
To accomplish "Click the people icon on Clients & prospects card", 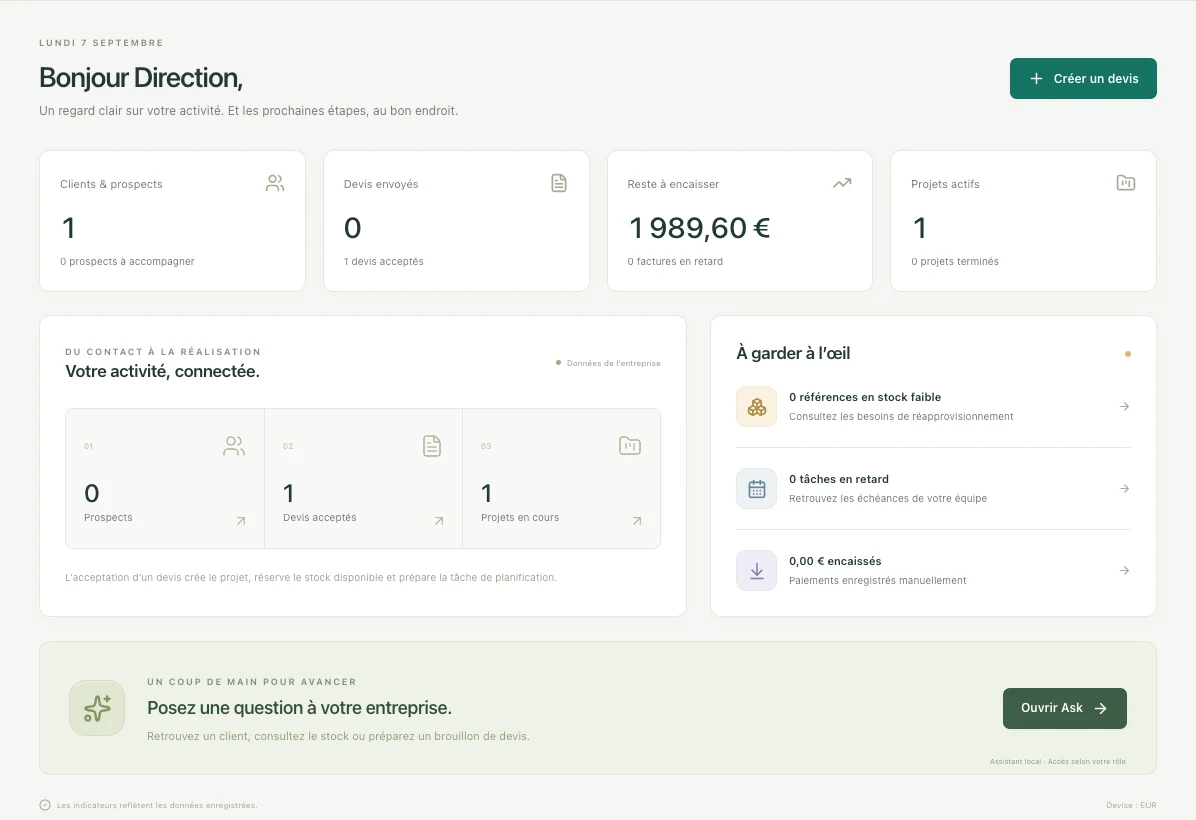I will pyautogui.click(x=275, y=183).
